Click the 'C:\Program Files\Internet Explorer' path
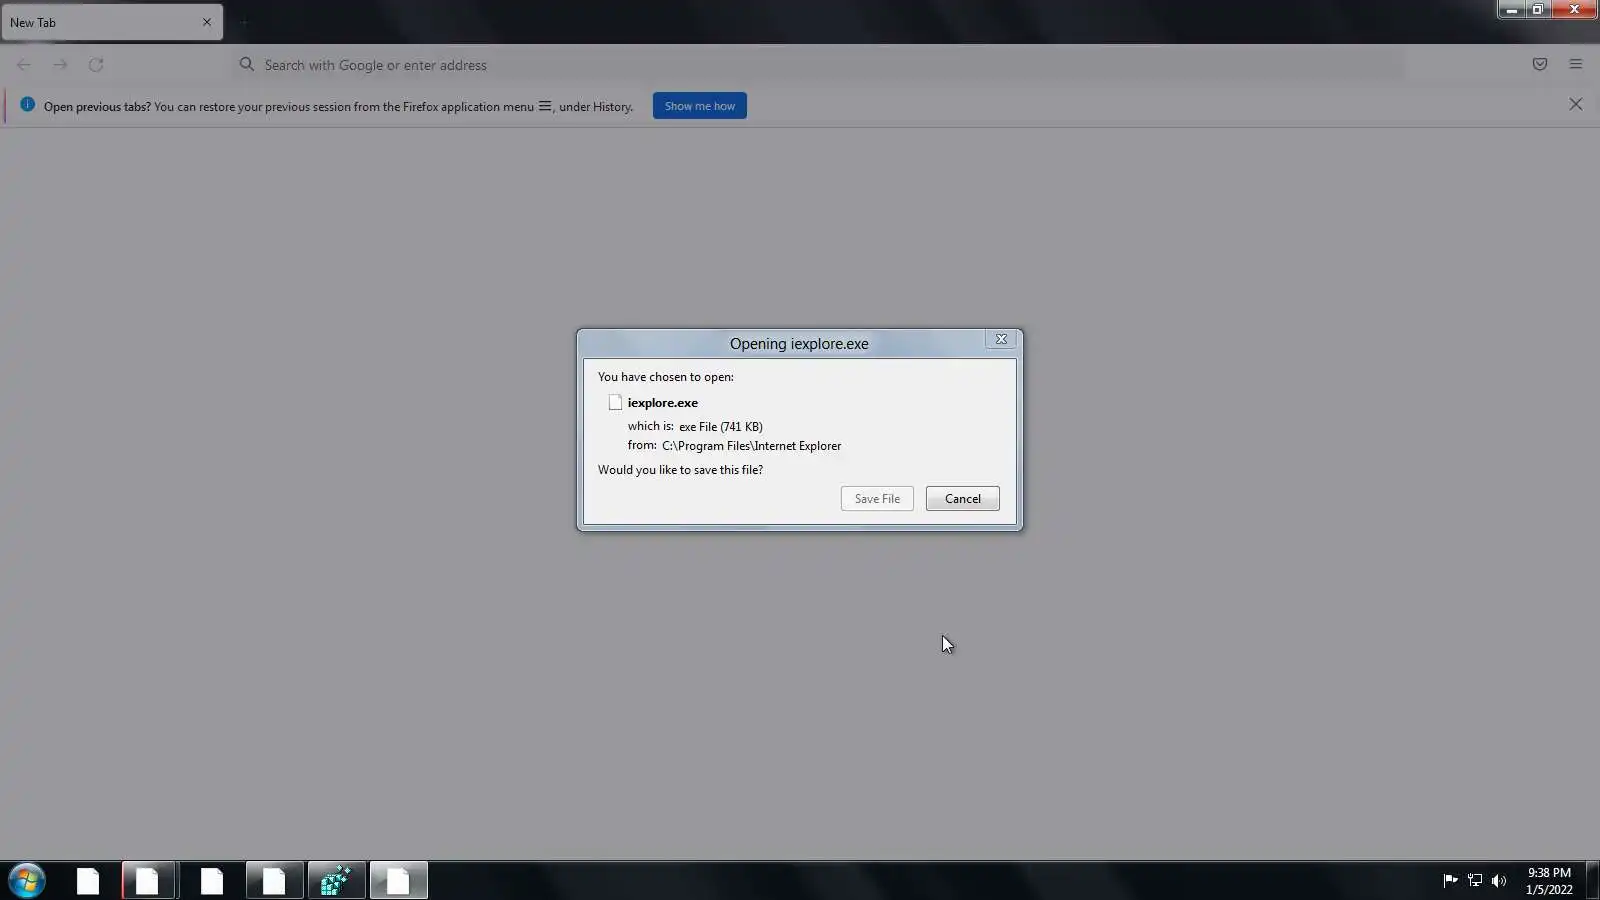 click(752, 446)
